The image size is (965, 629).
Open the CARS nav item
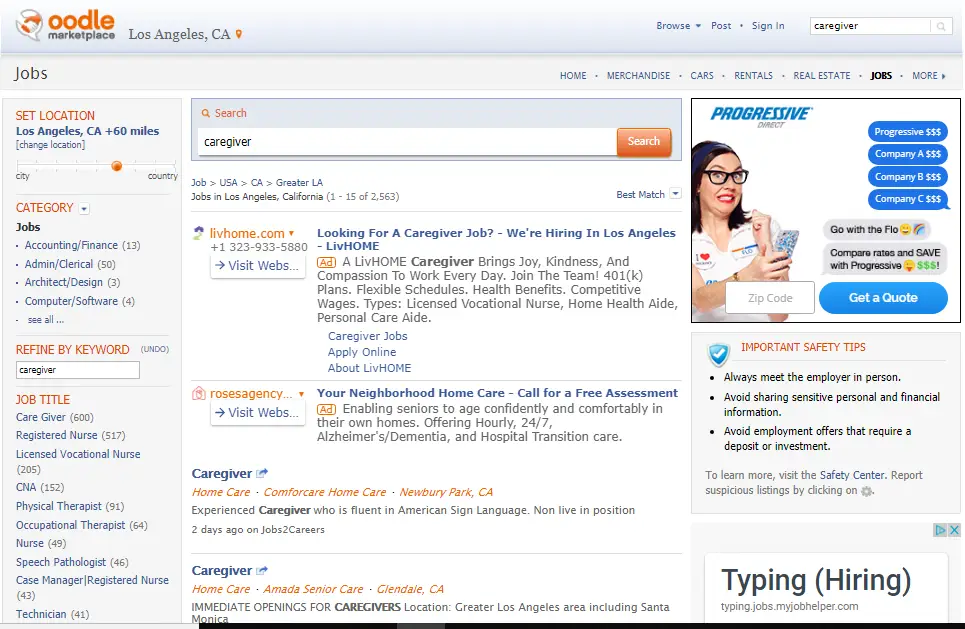point(702,76)
